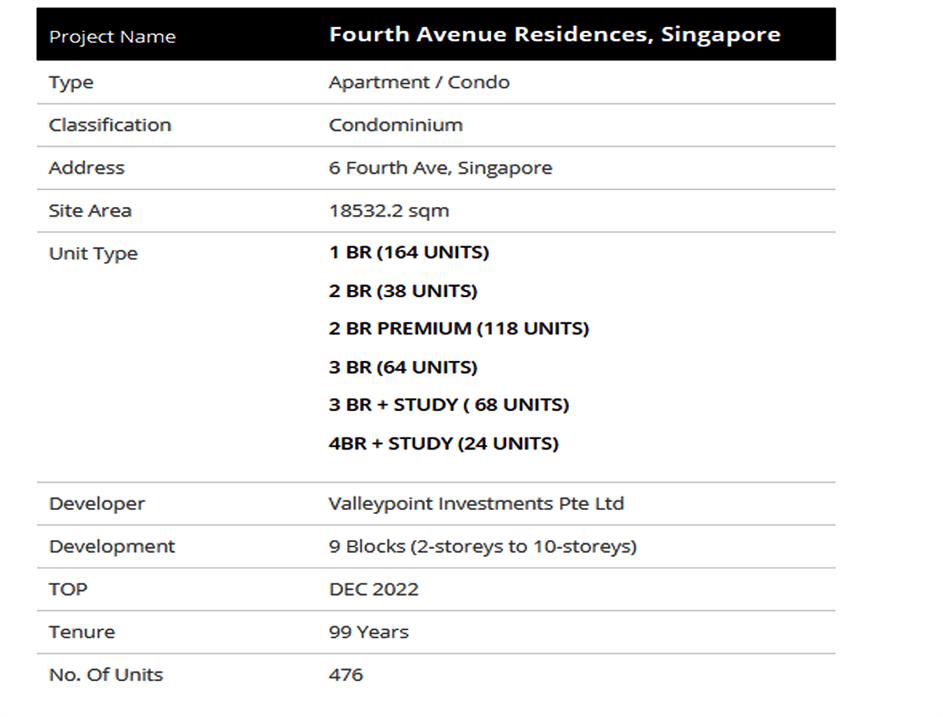Select the 1 BR (164 UNITS) entry
The height and width of the screenshot is (717, 943).
click(408, 253)
